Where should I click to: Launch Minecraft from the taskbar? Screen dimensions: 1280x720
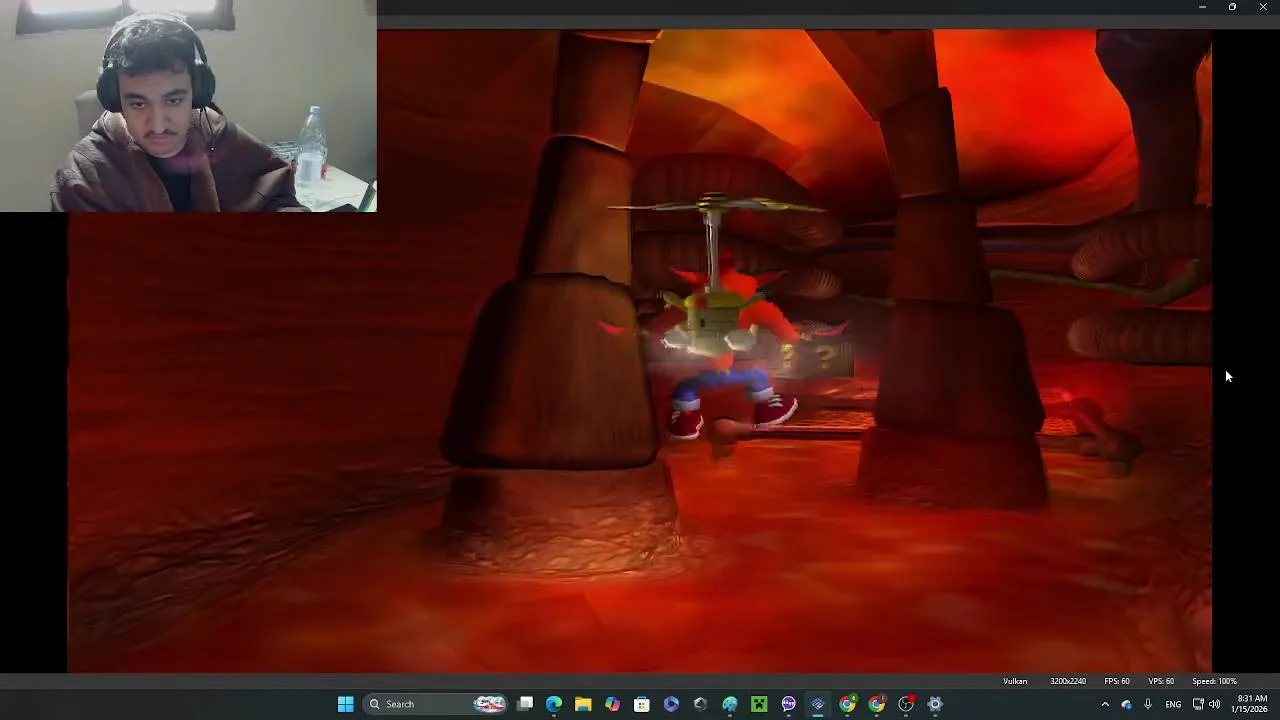(x=759, y=704)
